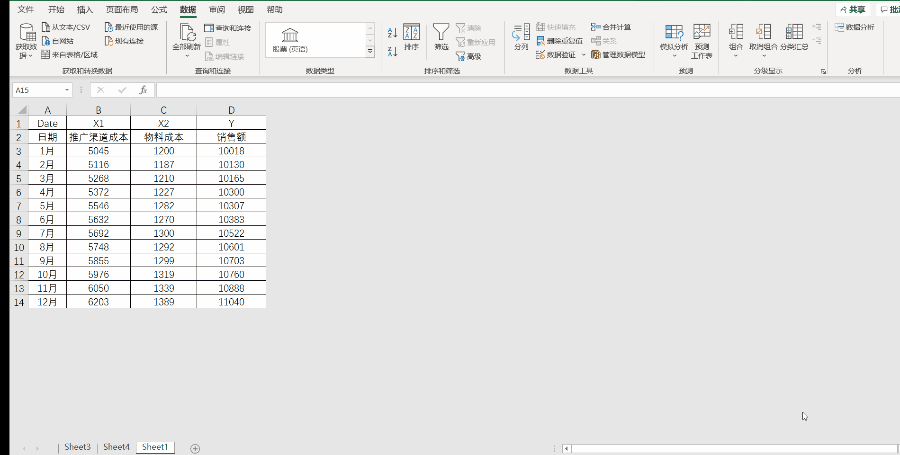Screen dimensions: 900x455
Task: Open 查询和连接 (Queries & Connections) pane
Action: 227,28
